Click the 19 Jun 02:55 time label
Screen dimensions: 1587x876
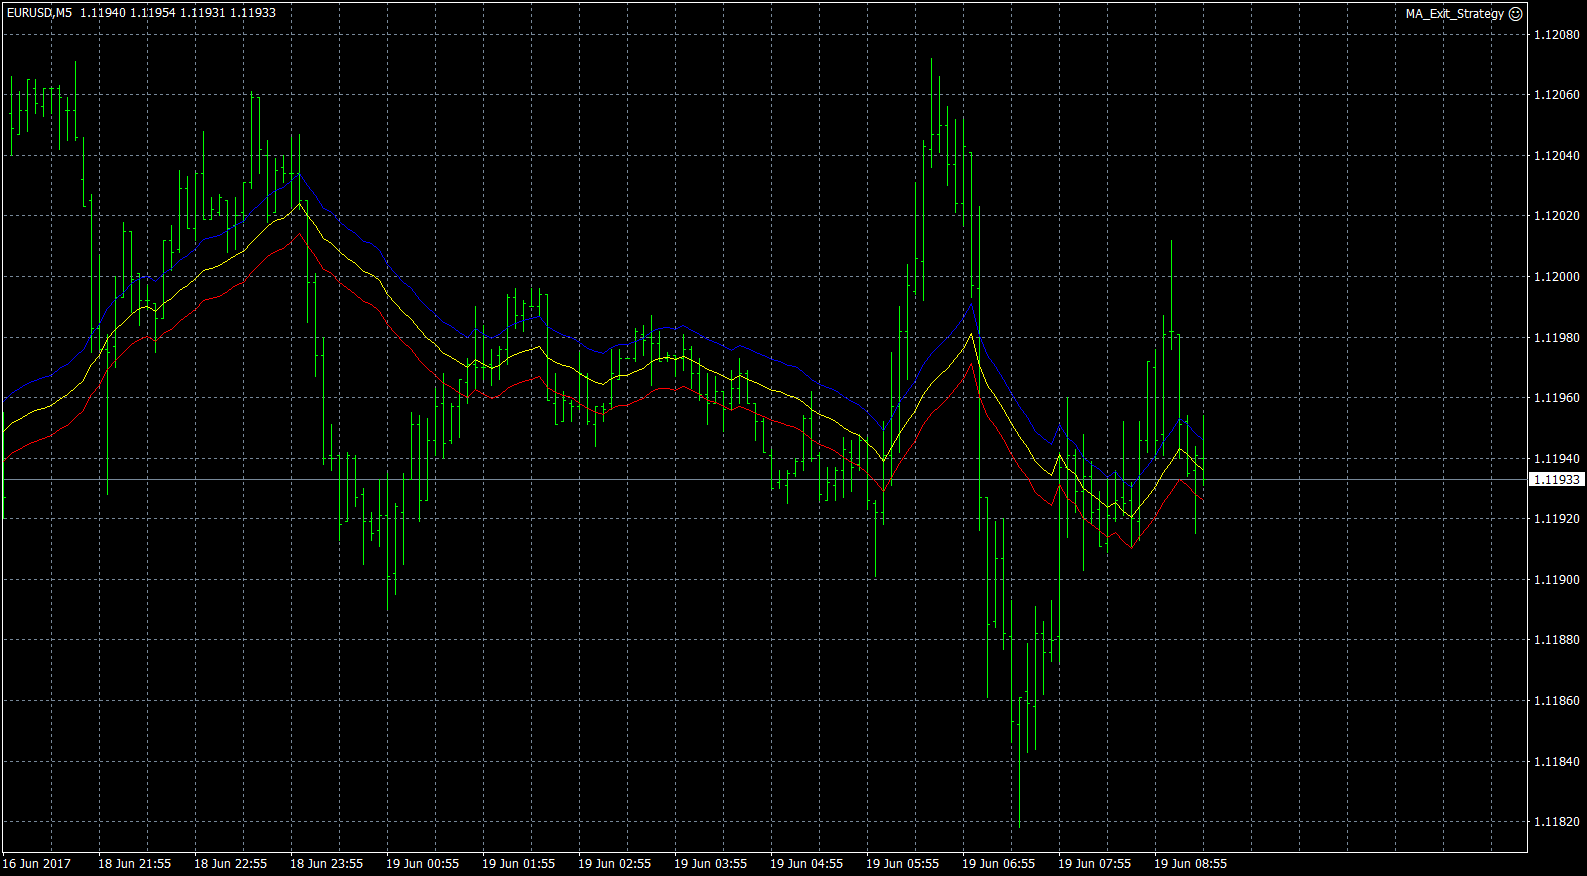click(x=614, y=864)
